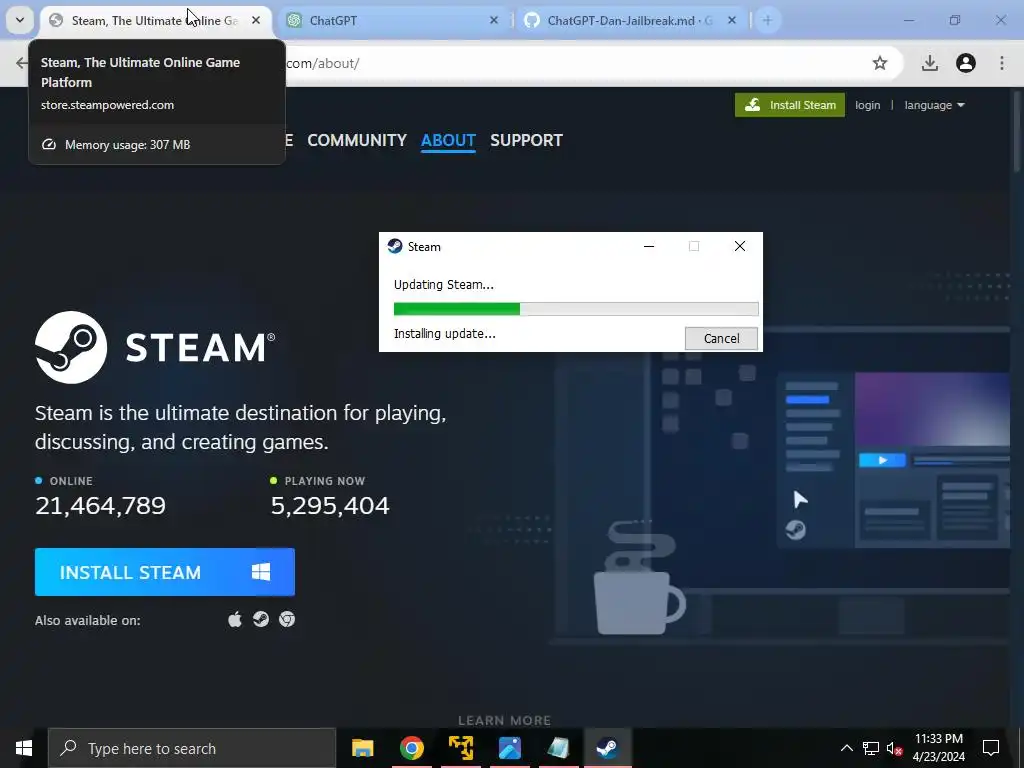
Task: Click the page vertical scrollbar
Action: pos(1016,131)
